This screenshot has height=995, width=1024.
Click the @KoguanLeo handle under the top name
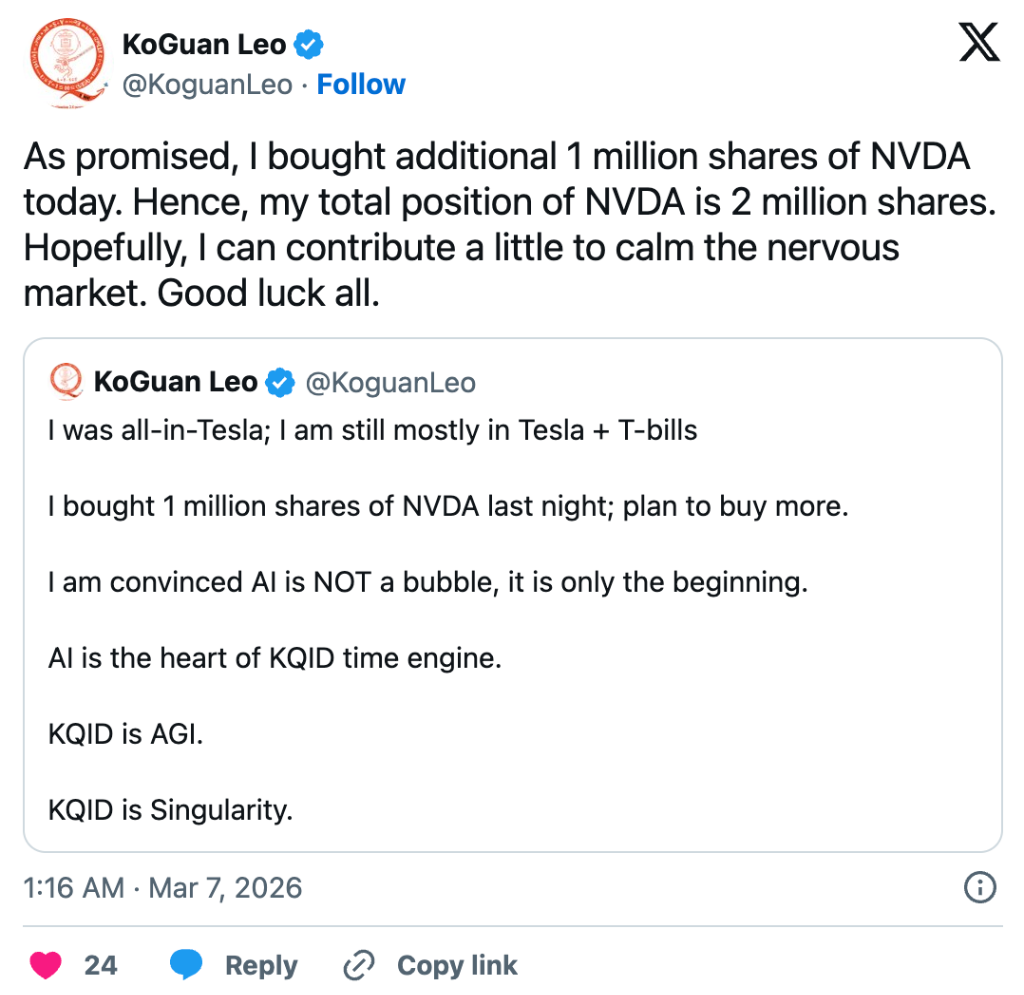pos(207,84)
